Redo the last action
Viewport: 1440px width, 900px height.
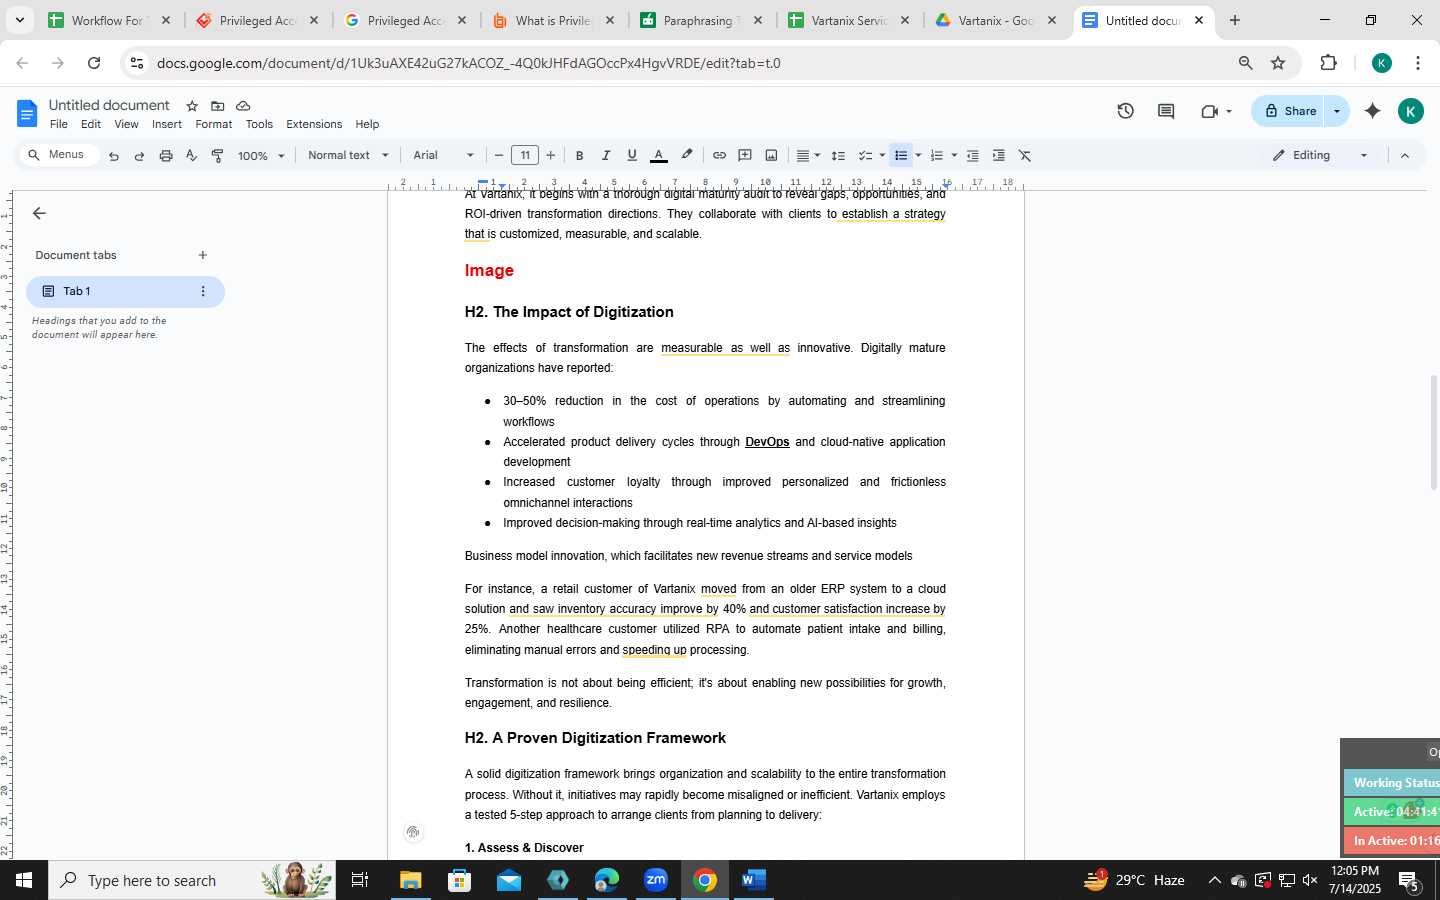(140, 155)
